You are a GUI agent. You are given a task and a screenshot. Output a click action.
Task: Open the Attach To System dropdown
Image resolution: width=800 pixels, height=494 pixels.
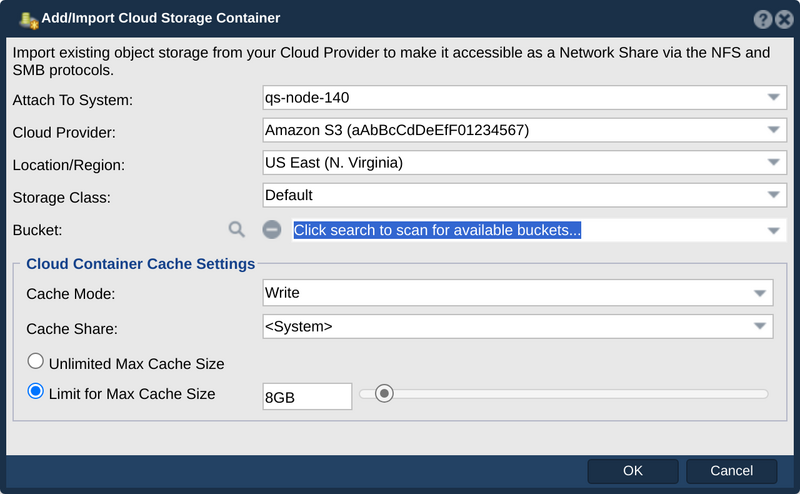coord(524,97)
